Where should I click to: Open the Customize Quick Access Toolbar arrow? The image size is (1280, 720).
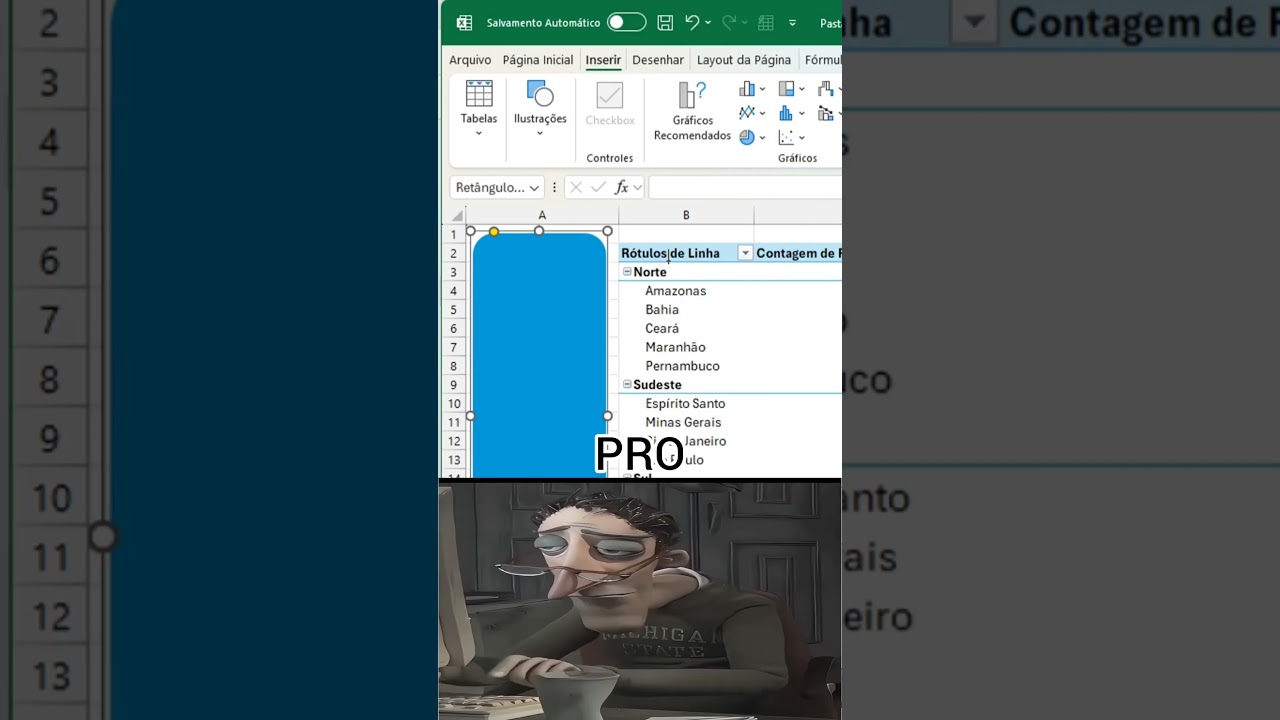point(793,22)
